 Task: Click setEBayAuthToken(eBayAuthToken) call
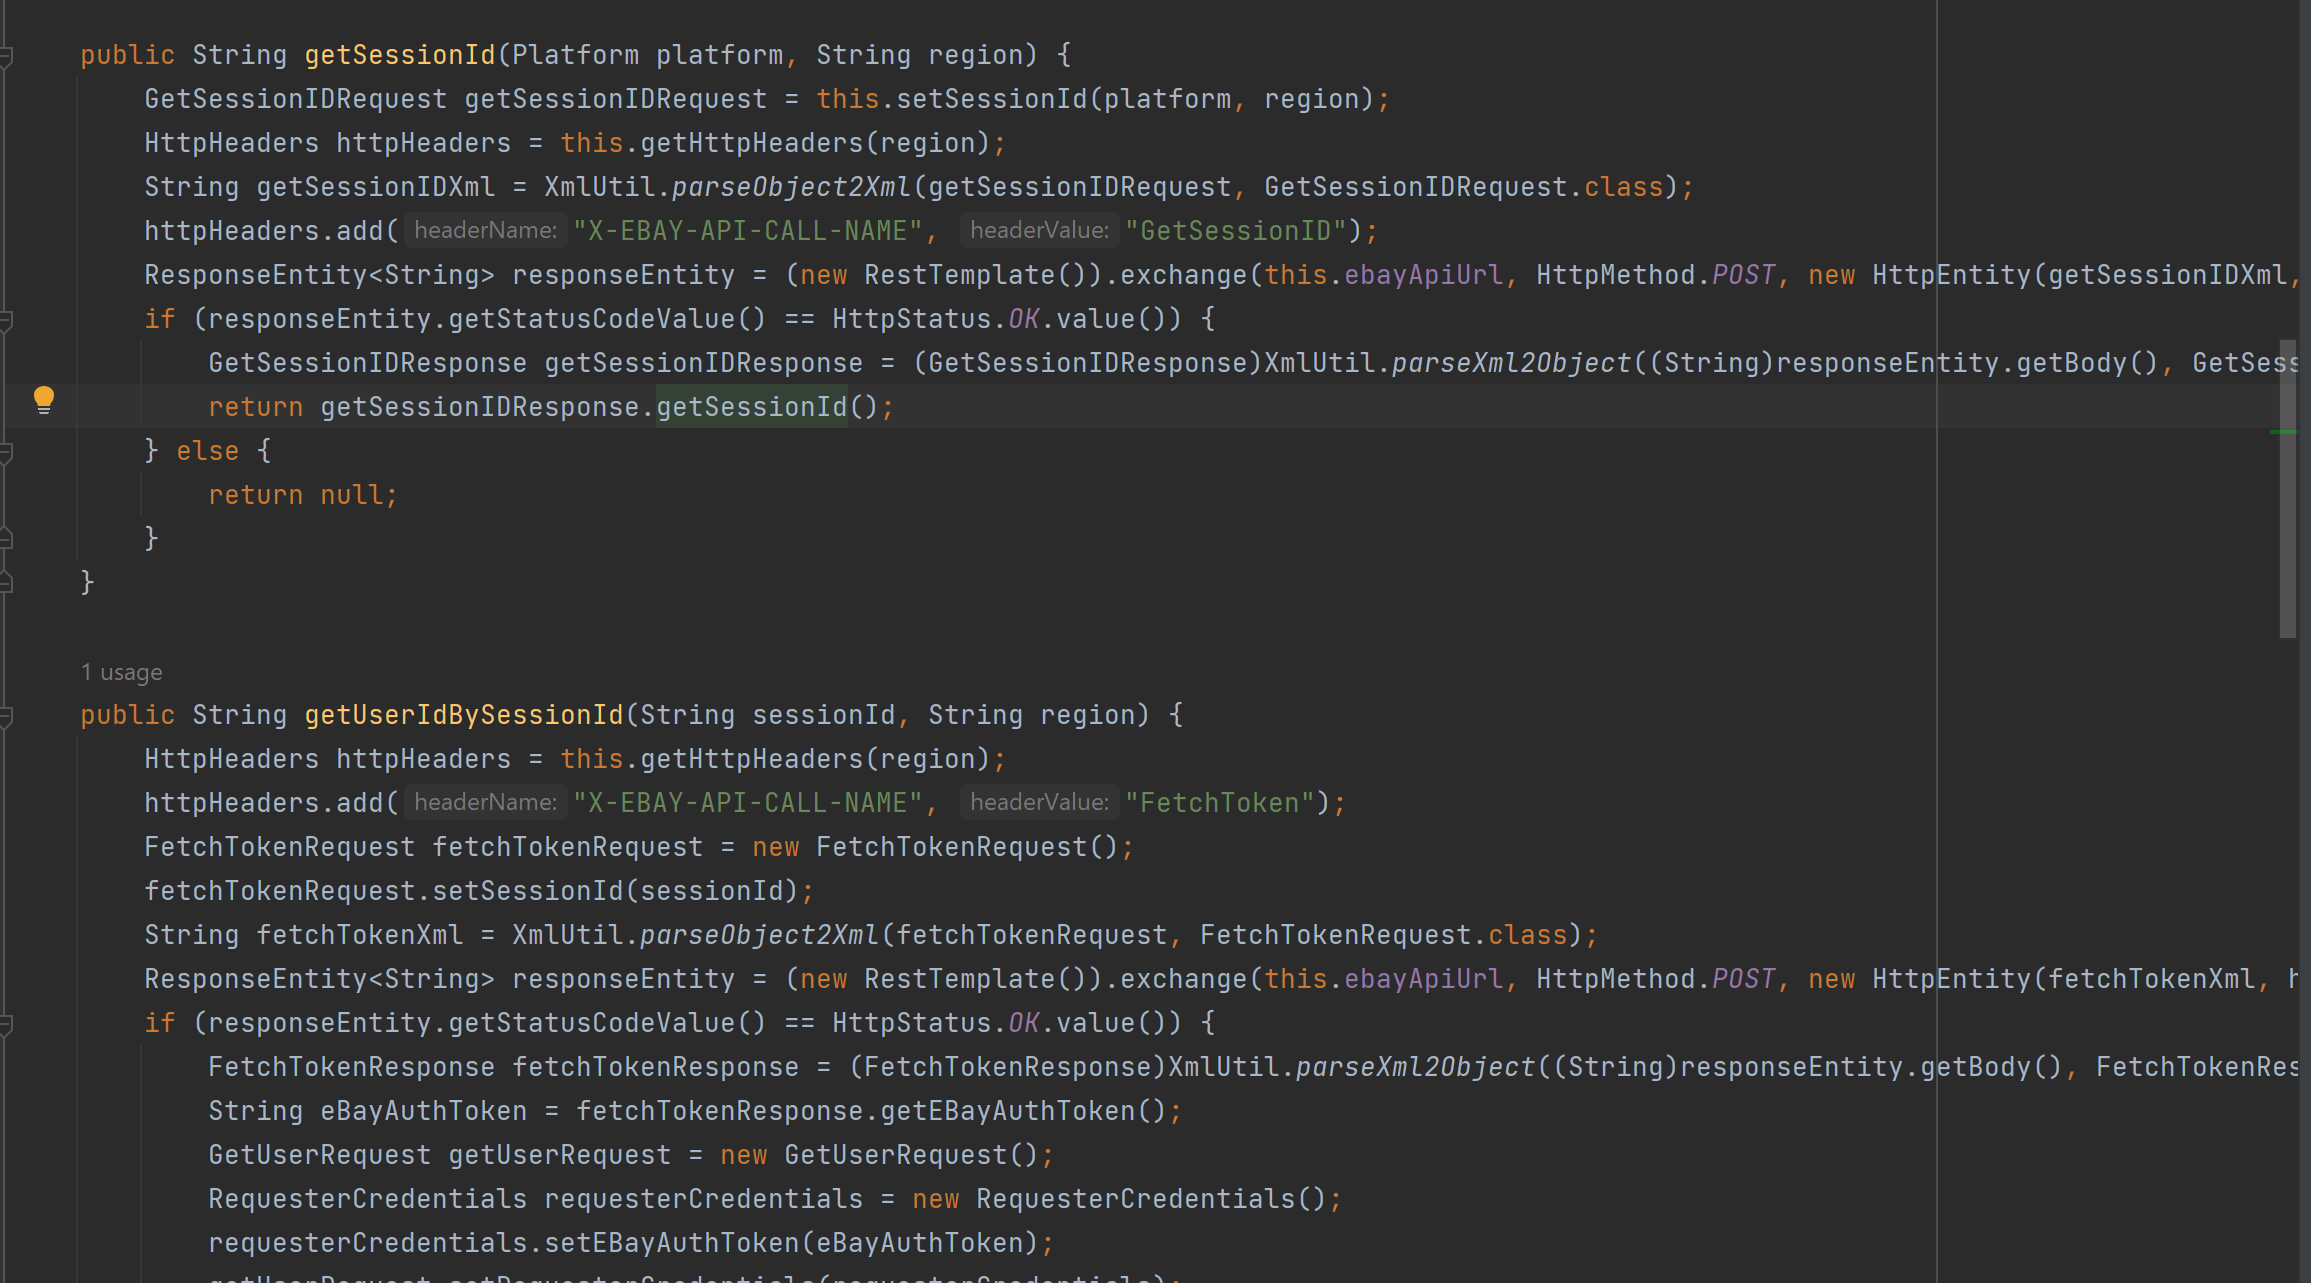(x=791, y=1243)
